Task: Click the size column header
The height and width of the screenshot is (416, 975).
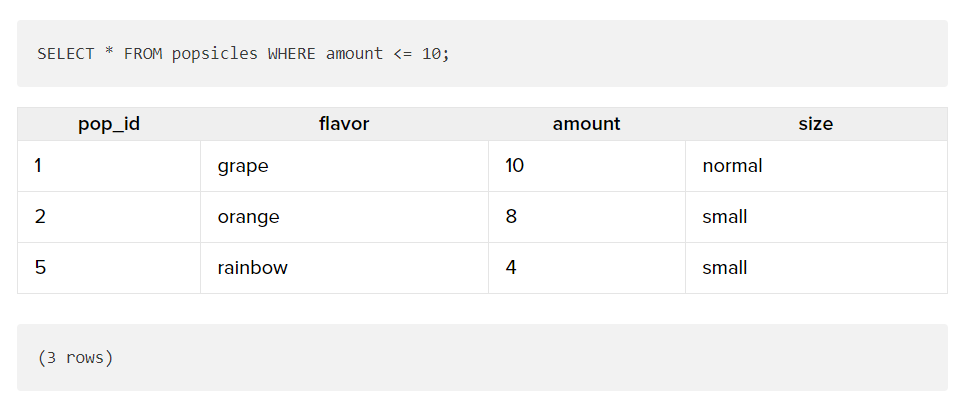Action: pos(816,124)
